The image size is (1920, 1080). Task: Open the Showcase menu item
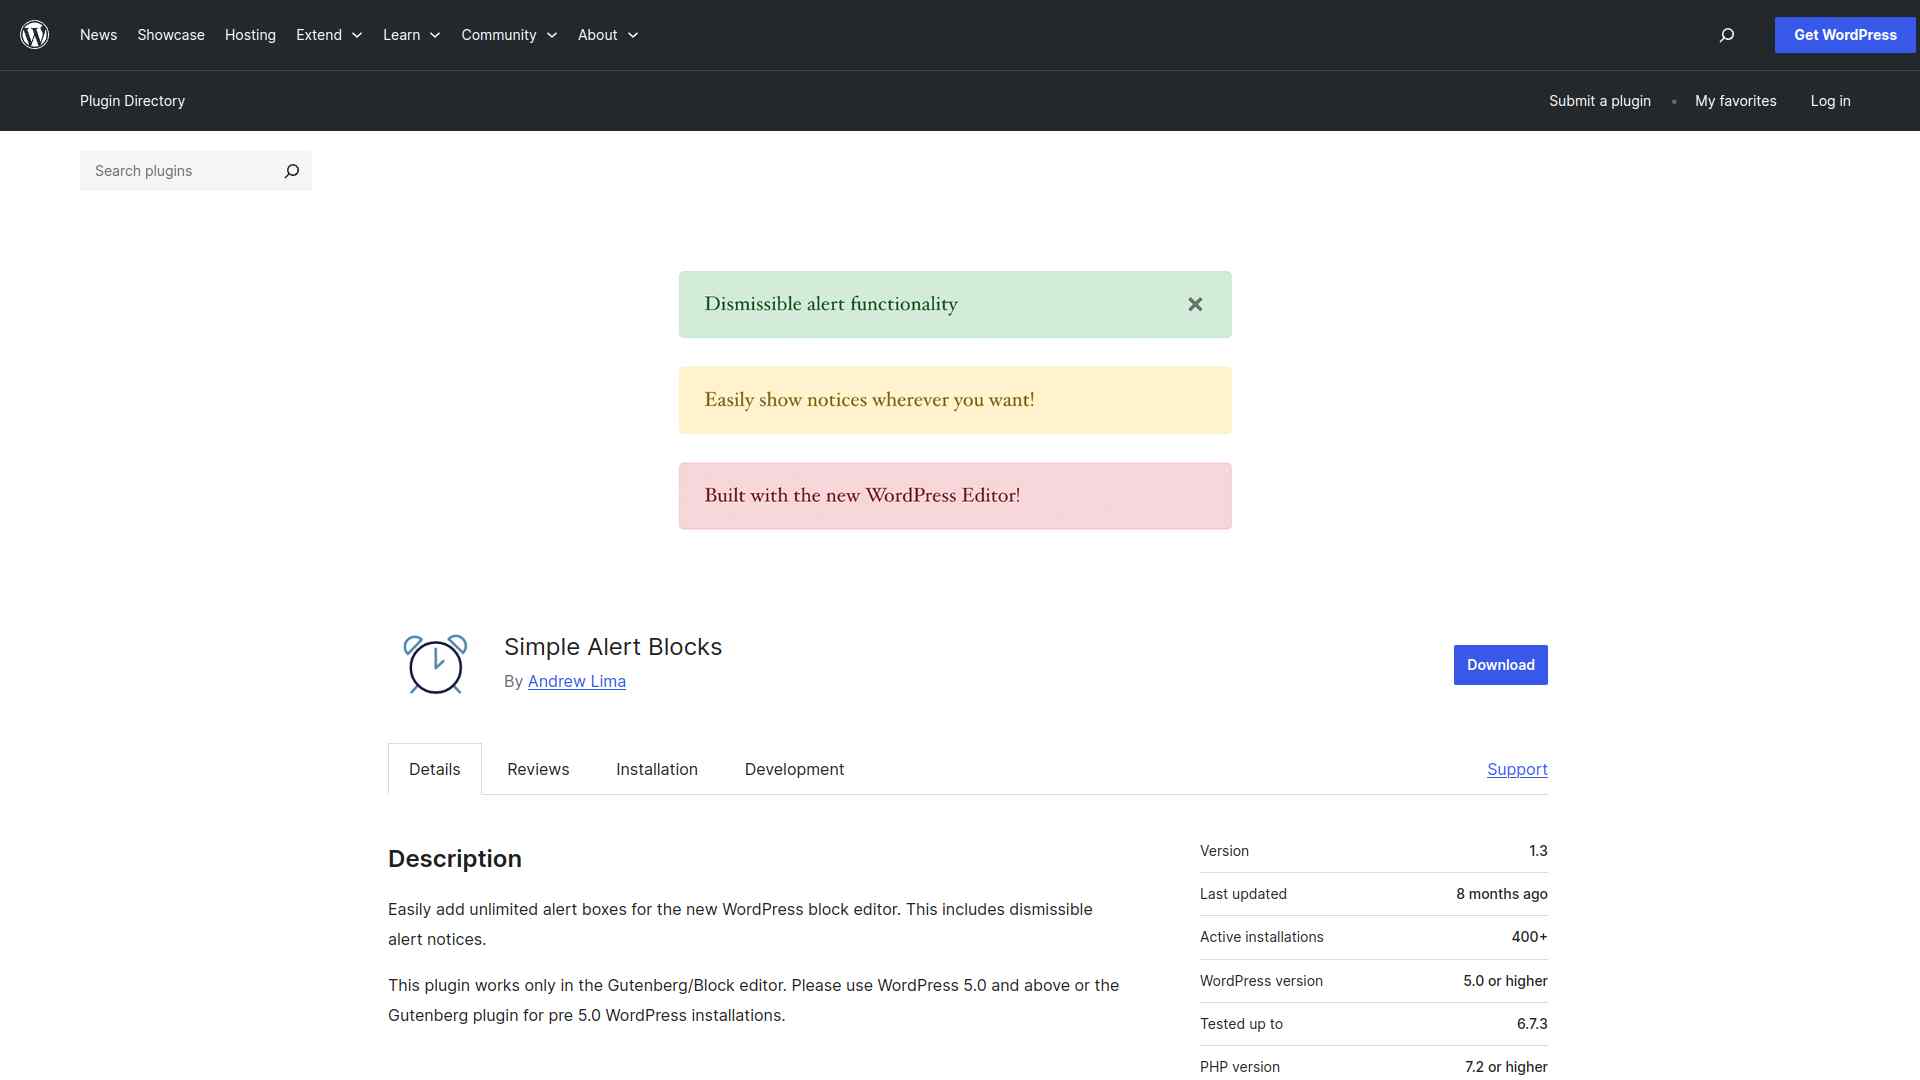[x=171, y=35]
